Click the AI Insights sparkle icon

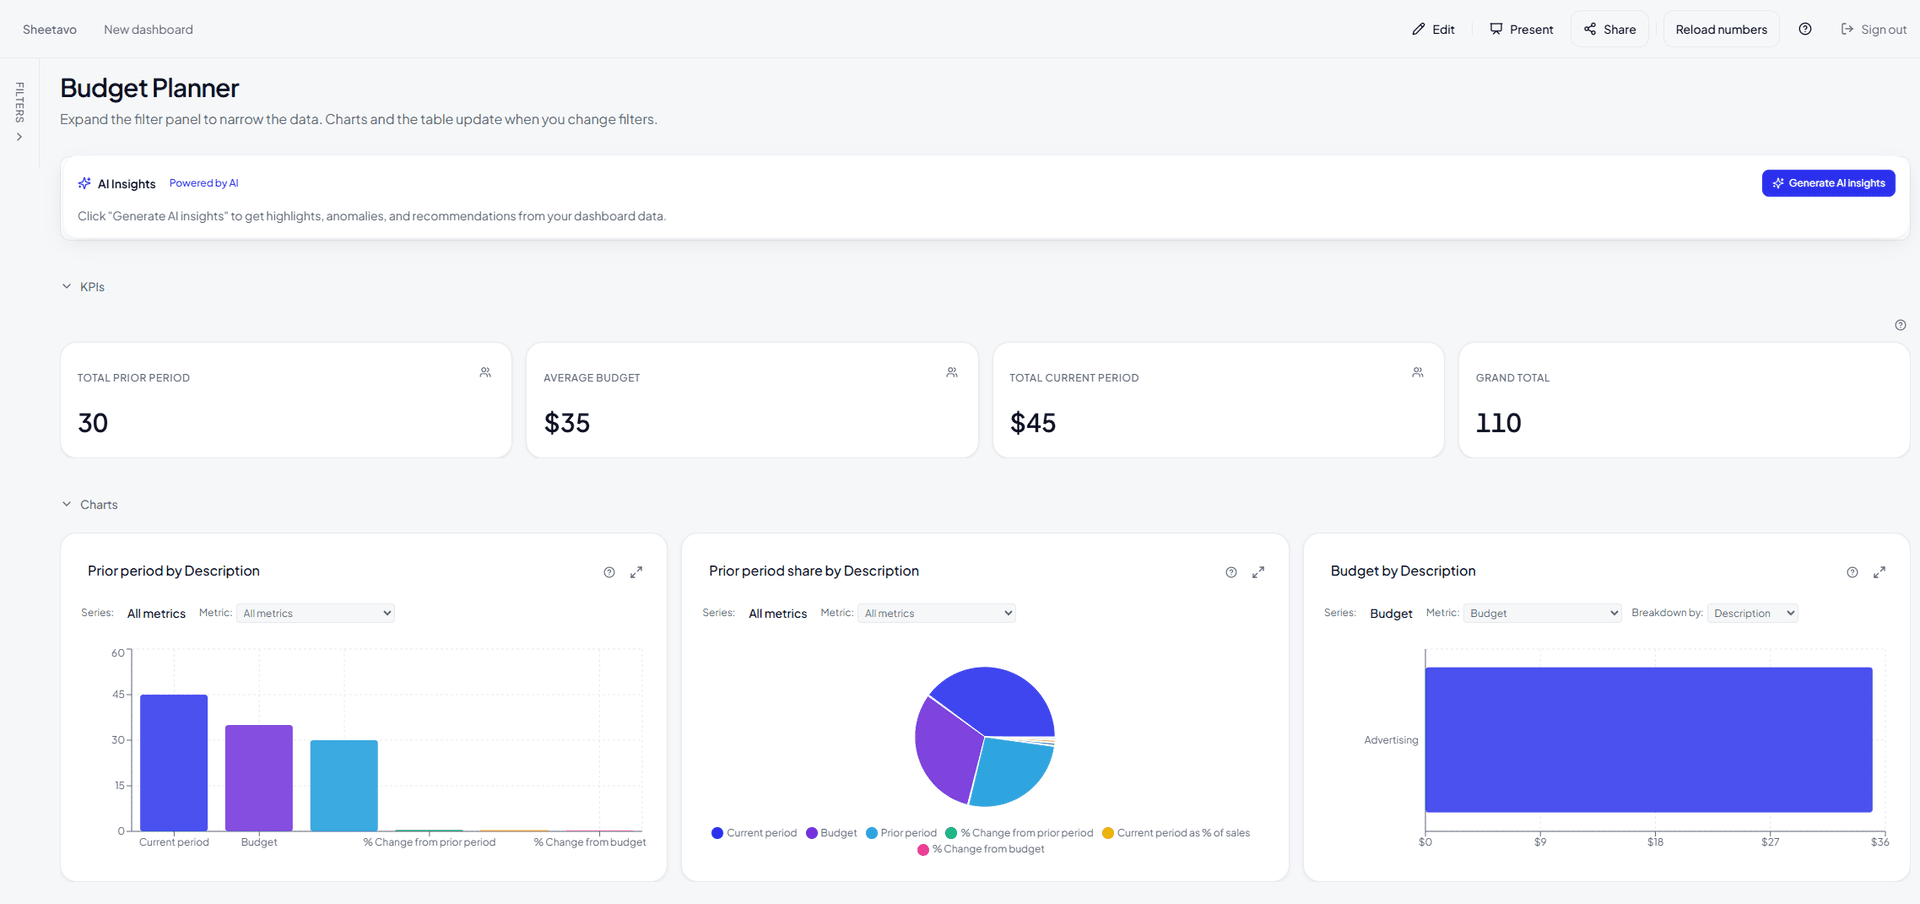(x=85, y=183)
